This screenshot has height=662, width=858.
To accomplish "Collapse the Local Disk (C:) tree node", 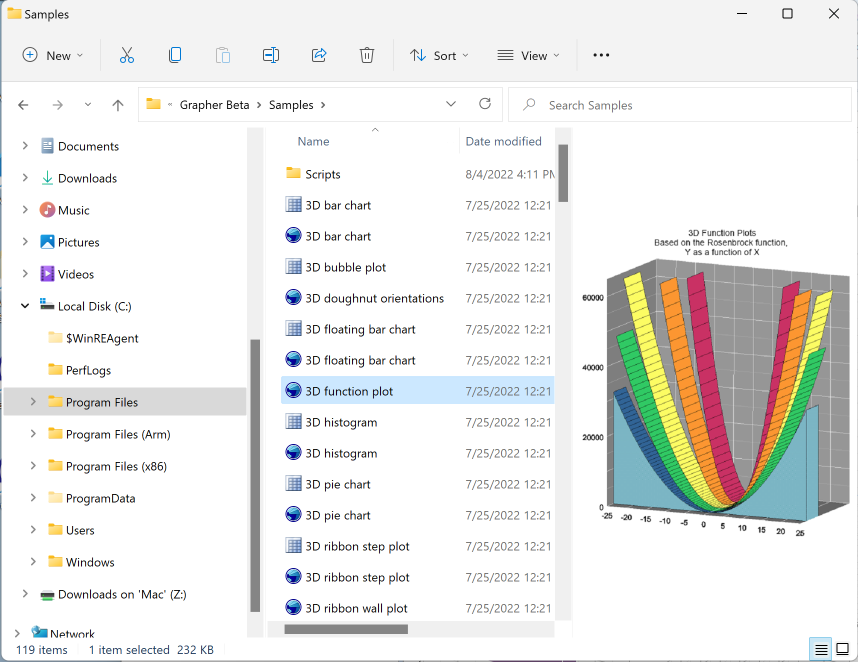I will coord(25,306).
